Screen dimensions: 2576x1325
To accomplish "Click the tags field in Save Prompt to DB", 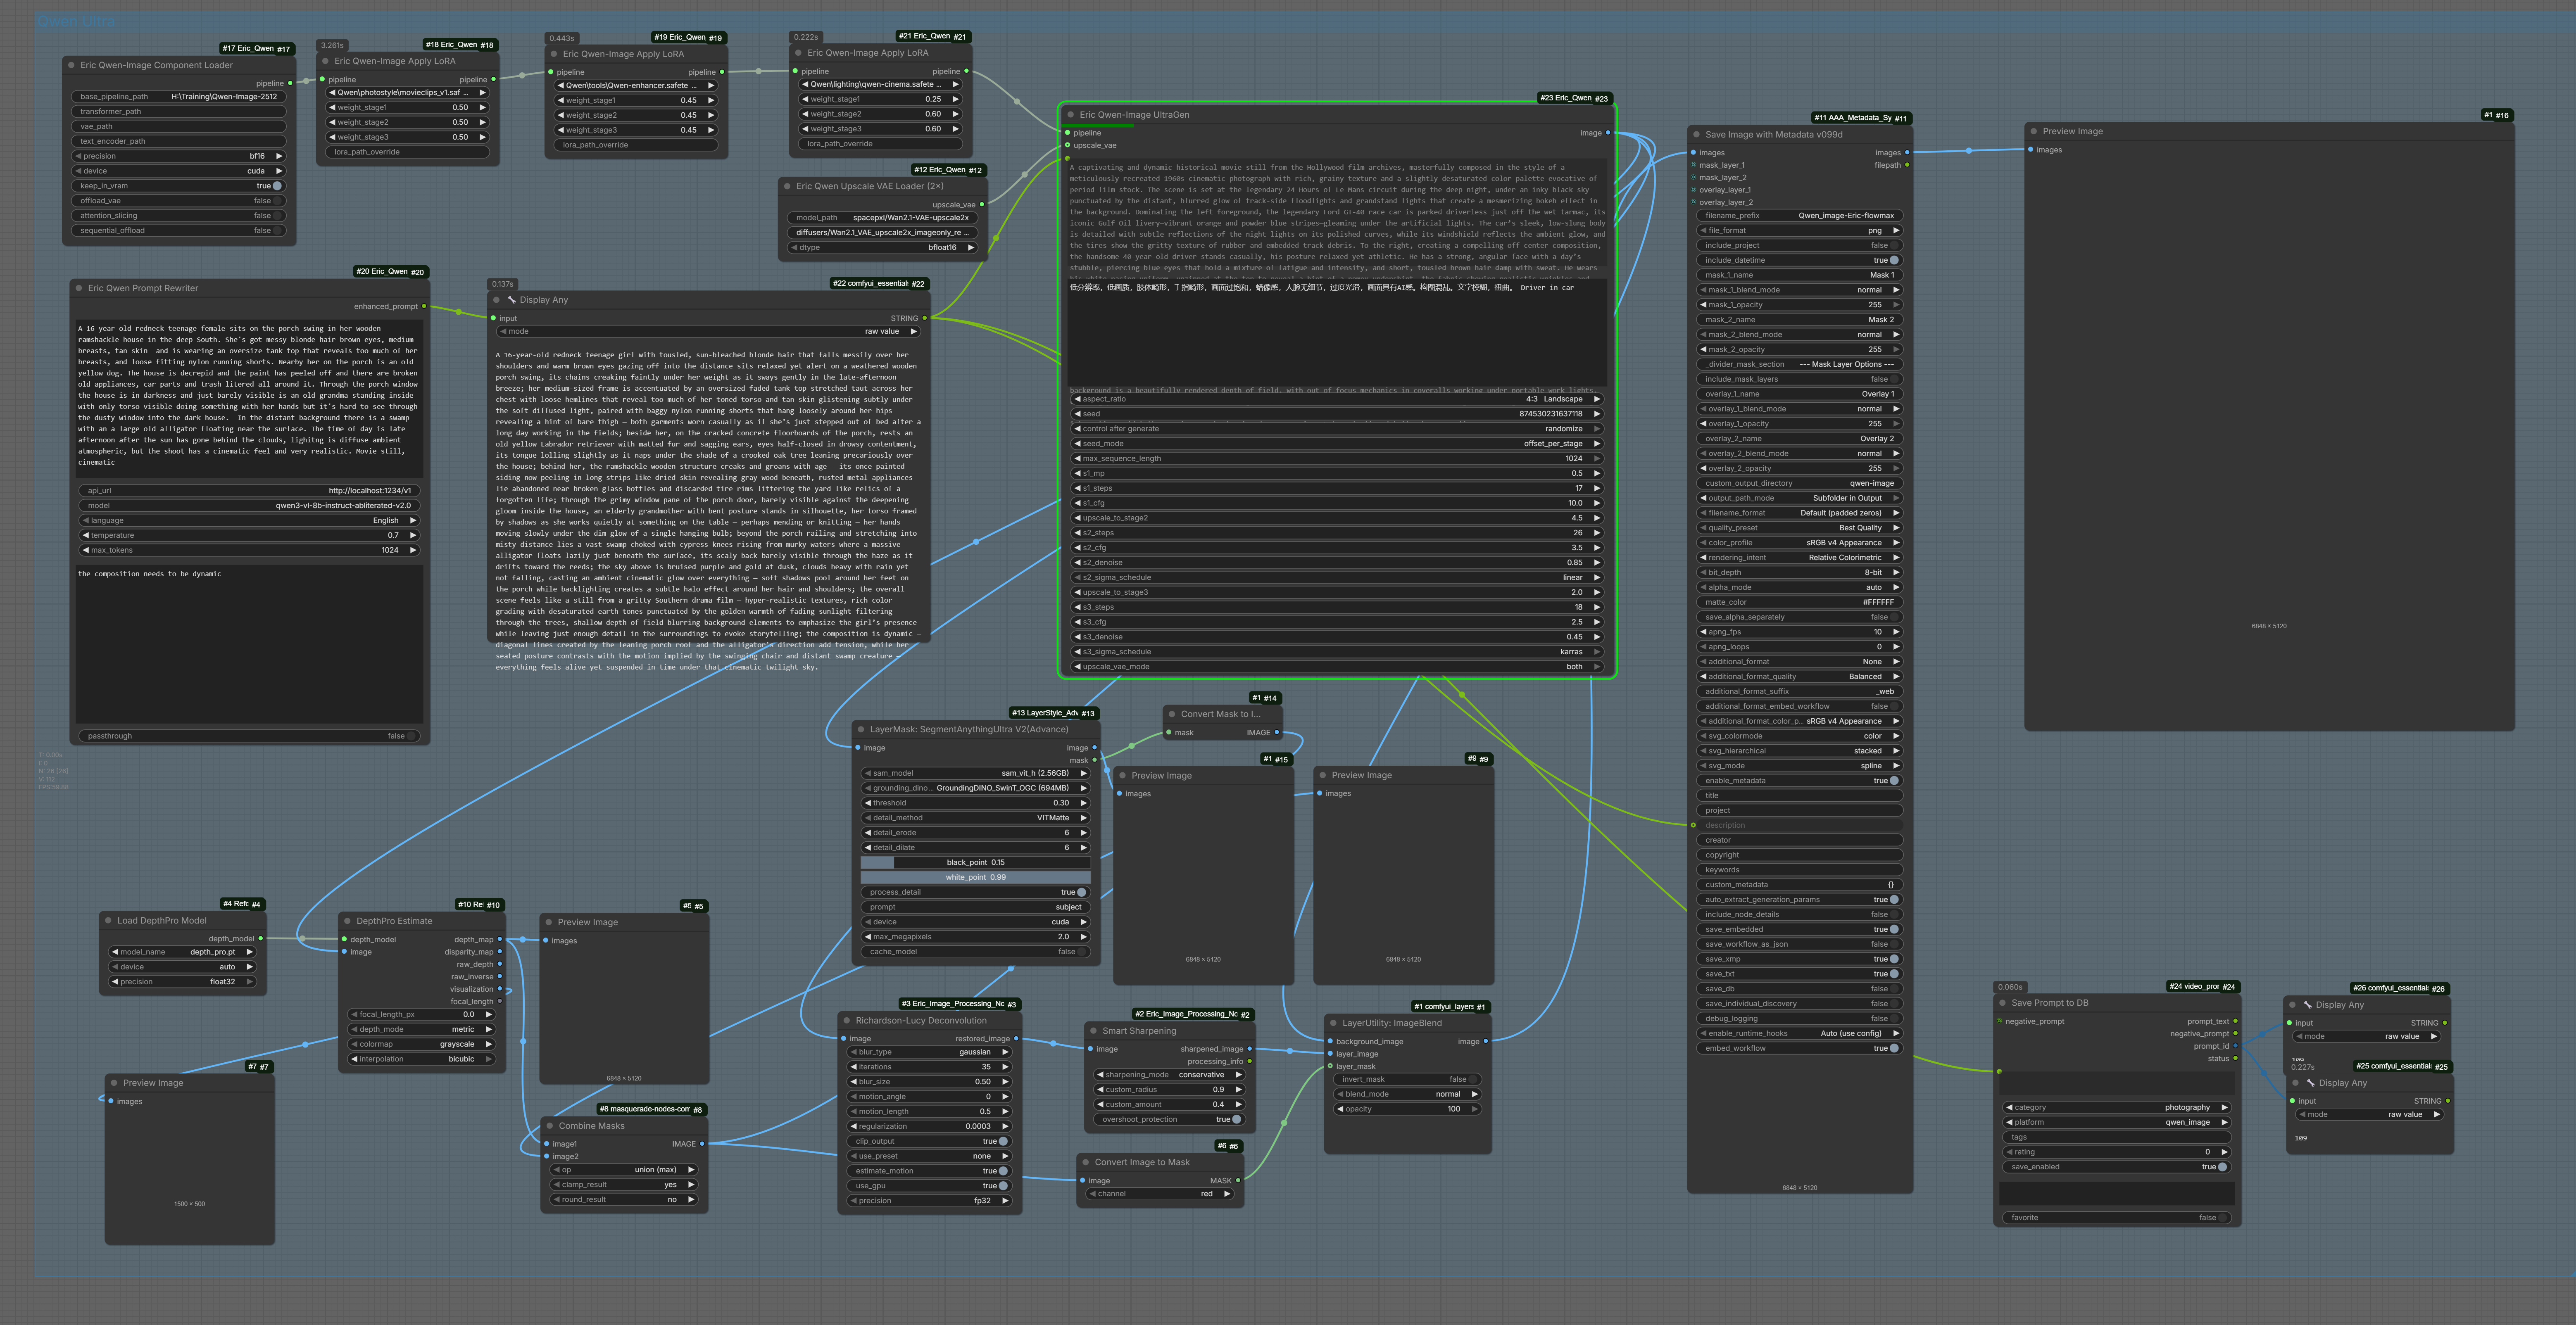I will tap(2116, 1138).
